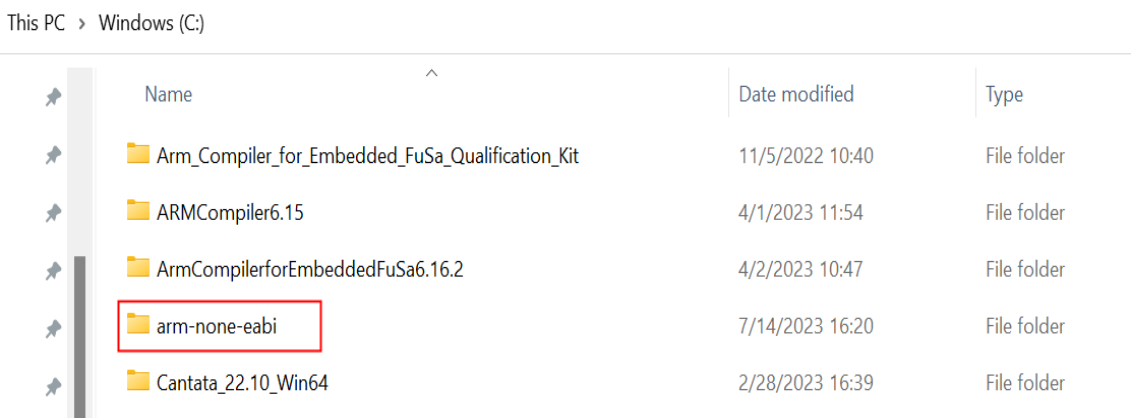This screenshot has height=419, width=1132.
Task: Select the Cantata_22.10_Win64 folder name
Action: click(242, 383)
